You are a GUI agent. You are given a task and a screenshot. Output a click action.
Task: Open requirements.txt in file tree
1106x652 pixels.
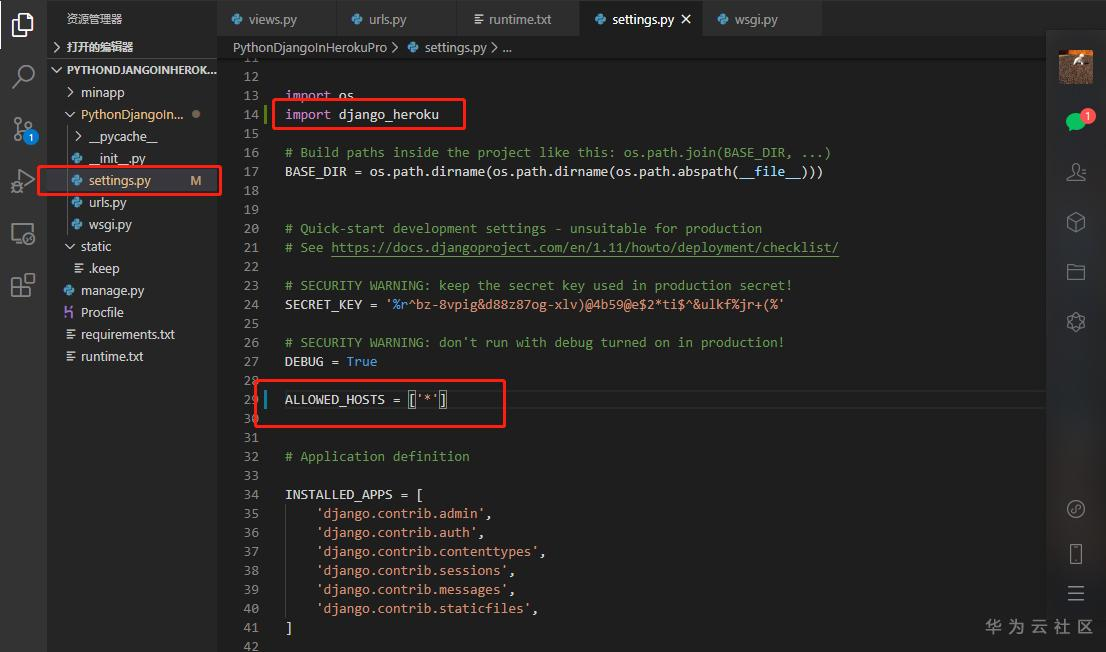pos(133,334)
